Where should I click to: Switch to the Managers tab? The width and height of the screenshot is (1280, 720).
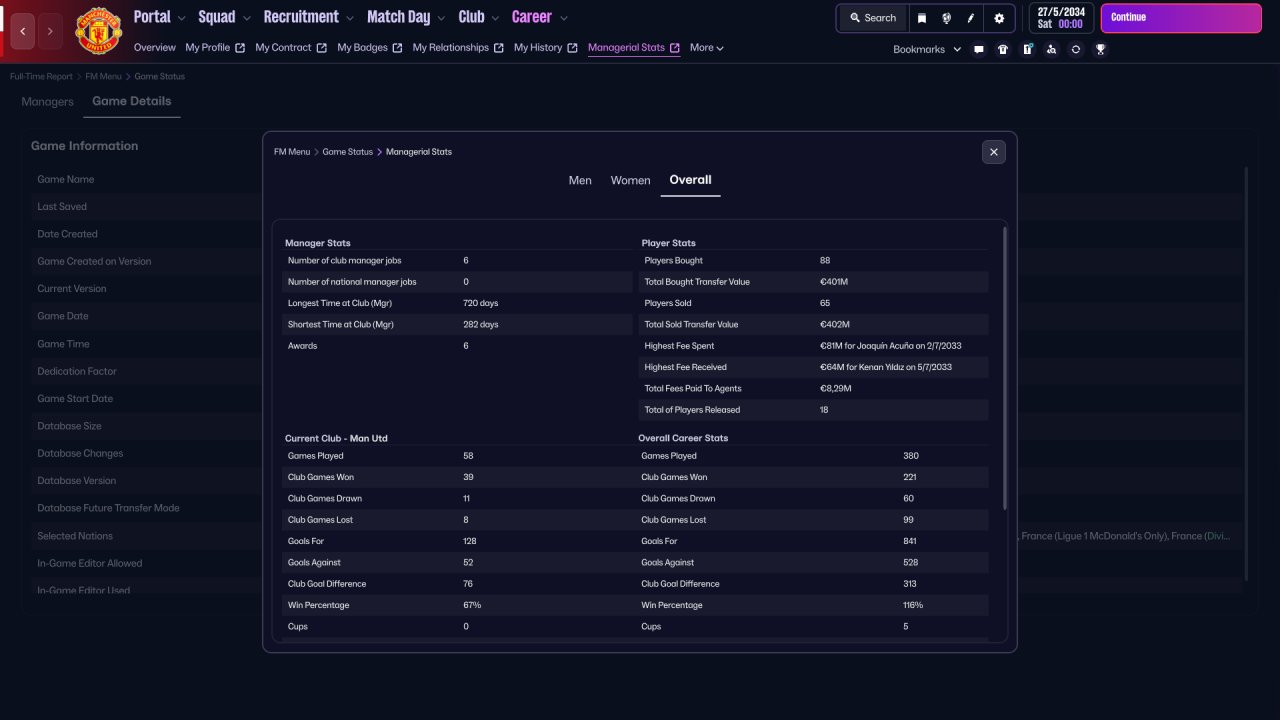point(48,102)
